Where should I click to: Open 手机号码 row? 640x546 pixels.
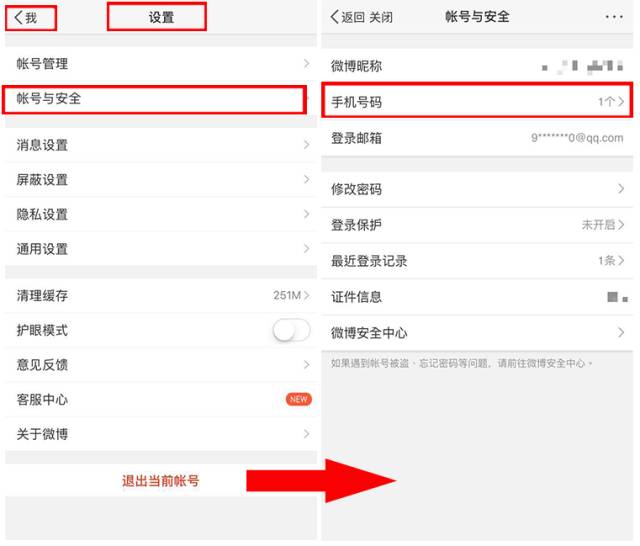(x=477, y=102)
